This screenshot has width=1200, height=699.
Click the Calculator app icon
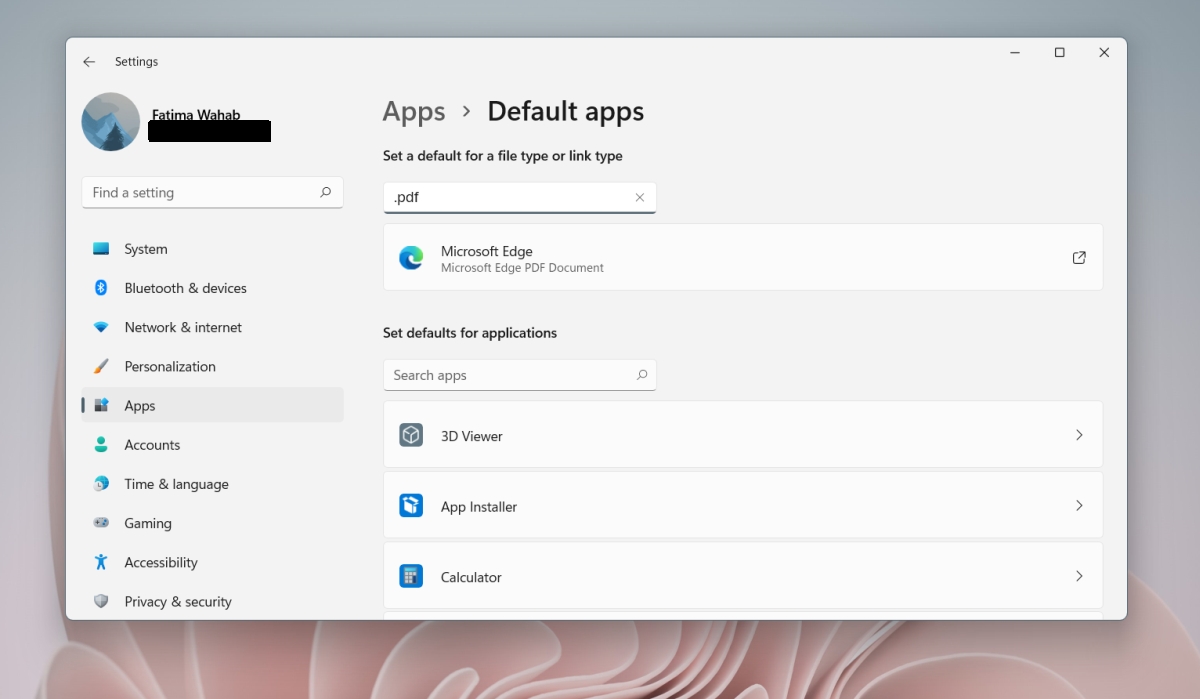[411, 576]
